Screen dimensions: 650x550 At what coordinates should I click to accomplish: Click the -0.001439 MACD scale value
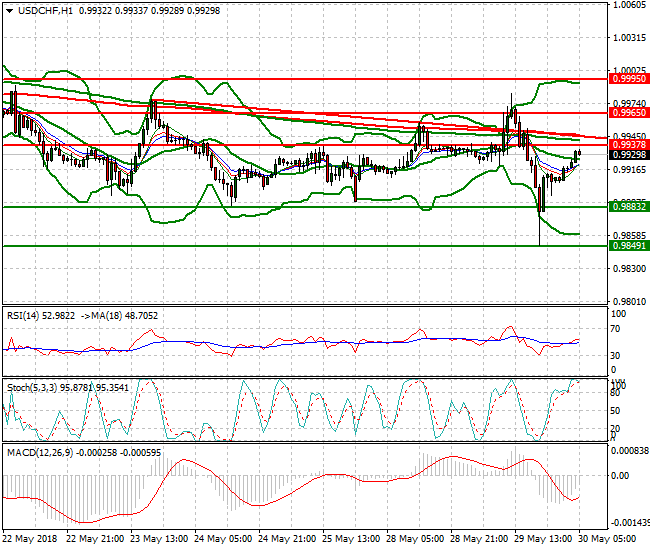pos(630,522)
